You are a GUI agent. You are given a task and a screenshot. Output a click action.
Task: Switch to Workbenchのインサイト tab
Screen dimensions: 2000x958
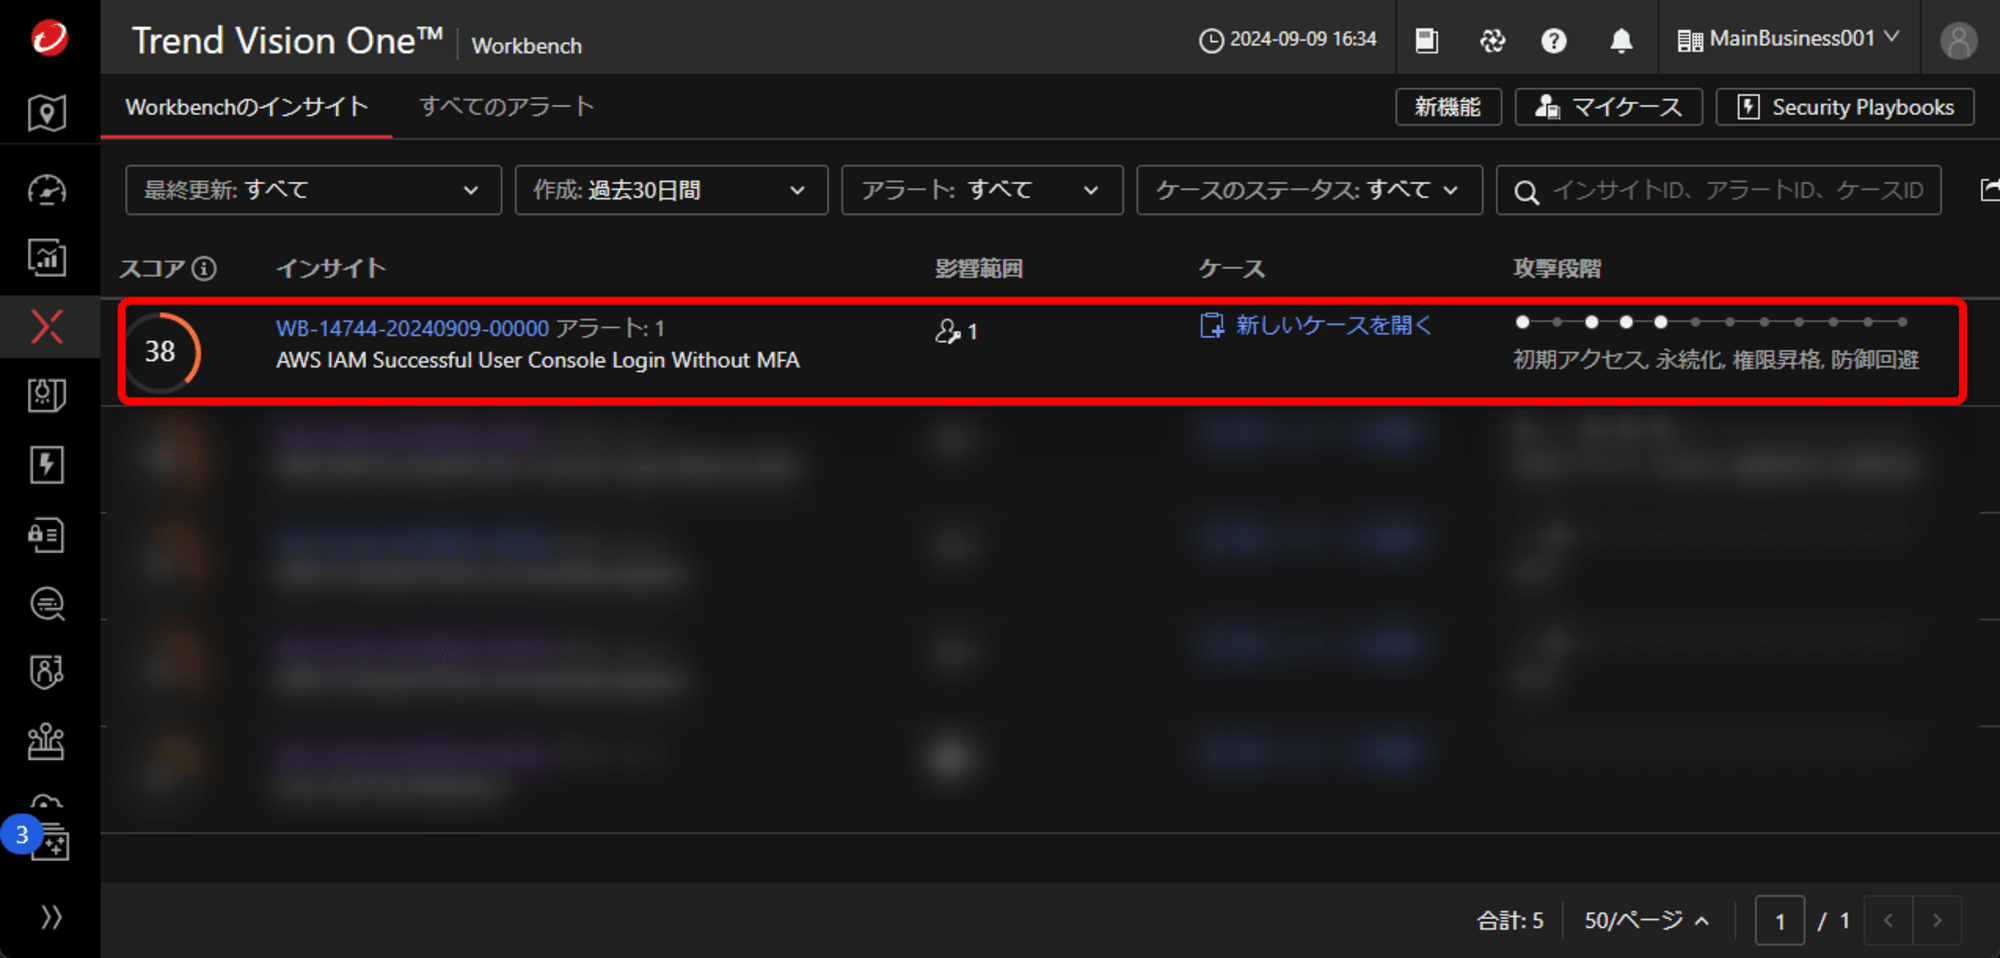pyautogui.click(x=246, y=107)
